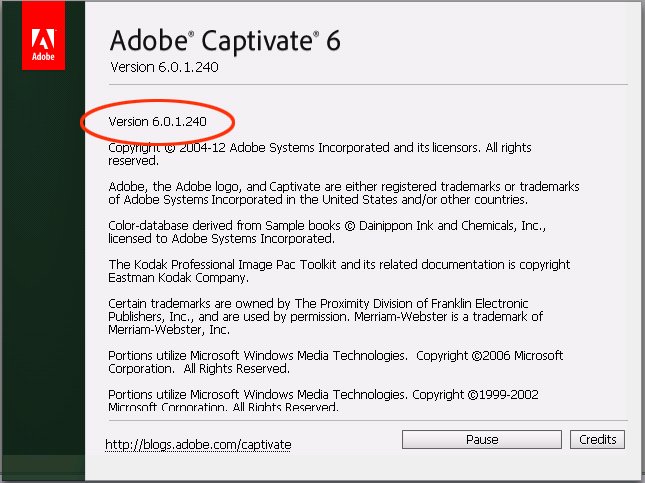Select the registered trademarks notice paragraph
Viewport: 645px width, 483px height.
[x=343, y=193]
